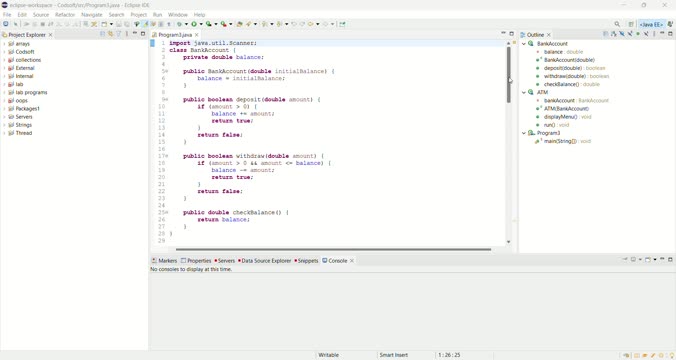This screenshot has height=360, width=676.
Task: Open the Run button dropdown arrow
Action: pos(200,24)
